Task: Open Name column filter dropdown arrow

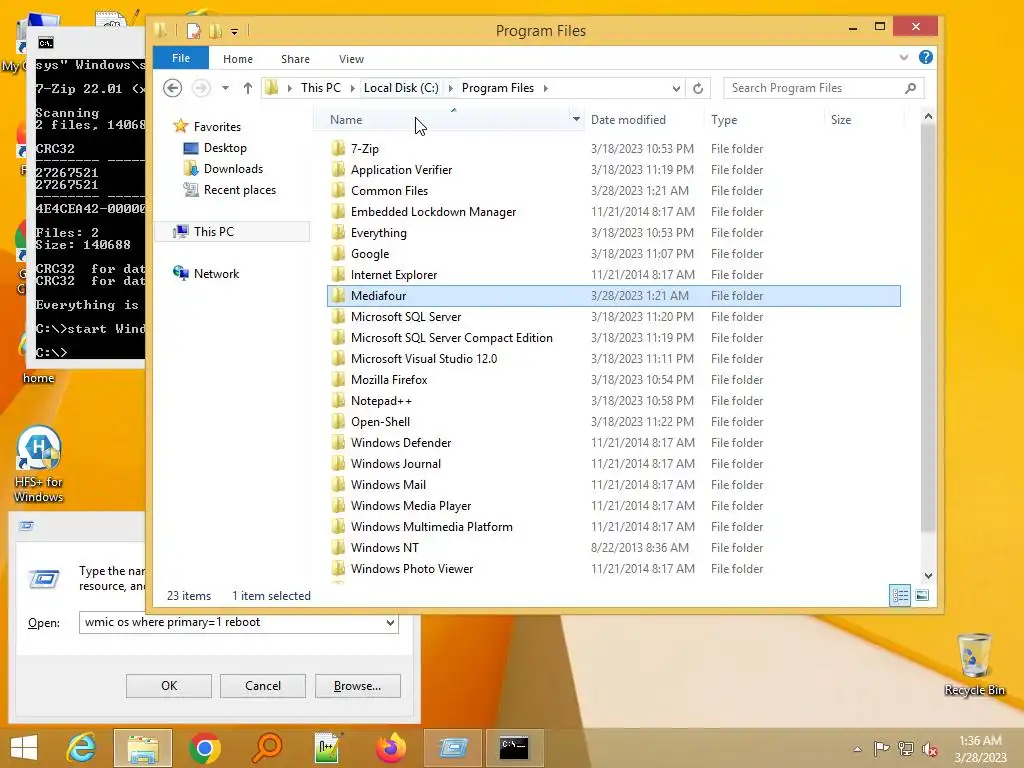Action: [x=576, y=120]
